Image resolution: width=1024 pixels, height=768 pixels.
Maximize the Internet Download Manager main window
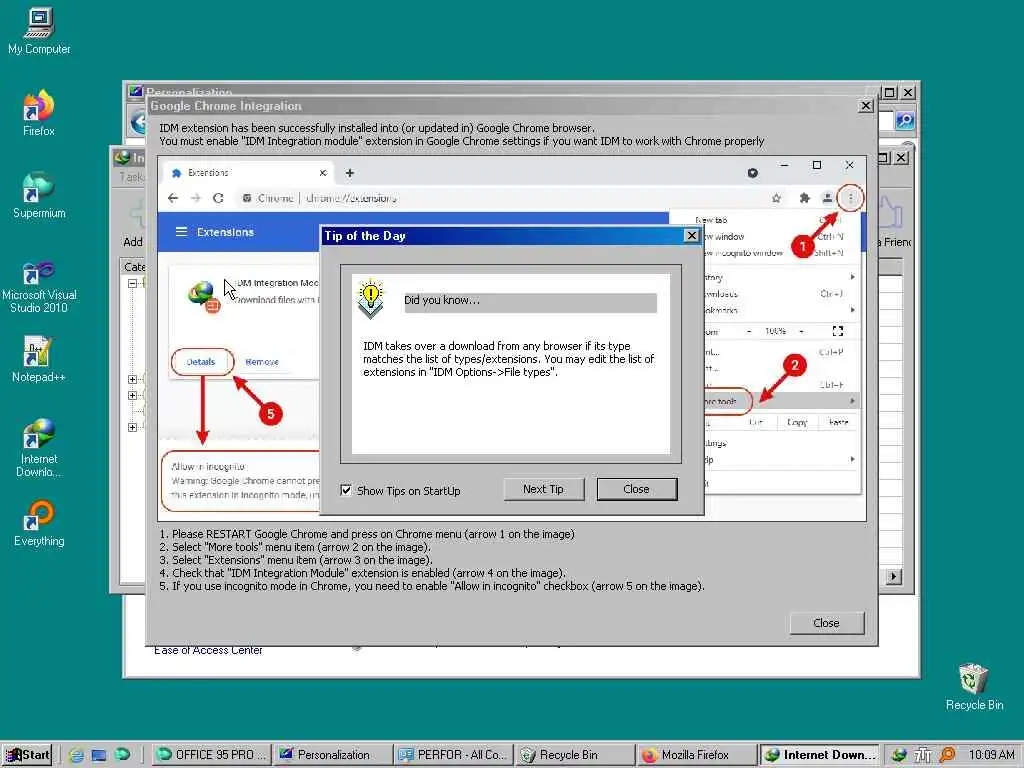click(x=884, y=157)
